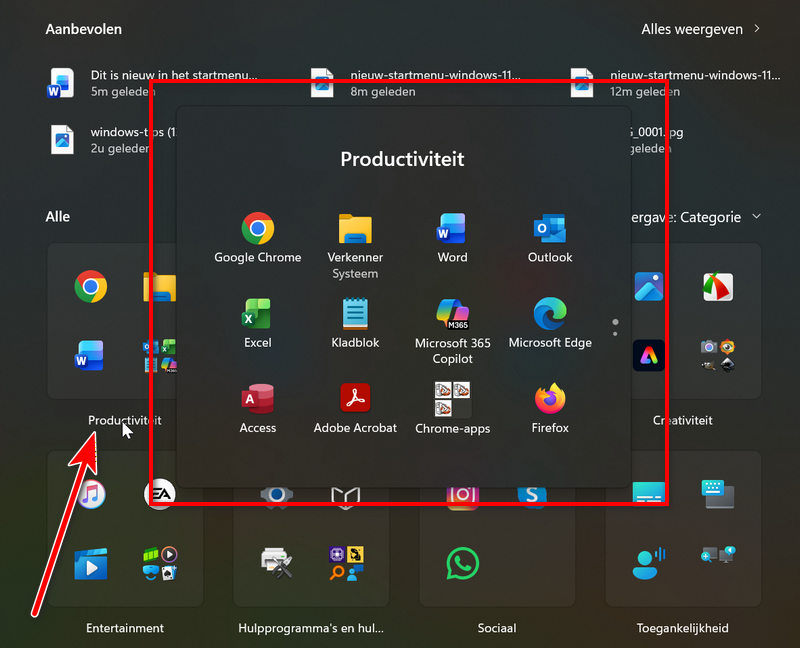Open Microsoft Edge browser

pyautogui.click(x=550, y=314)
